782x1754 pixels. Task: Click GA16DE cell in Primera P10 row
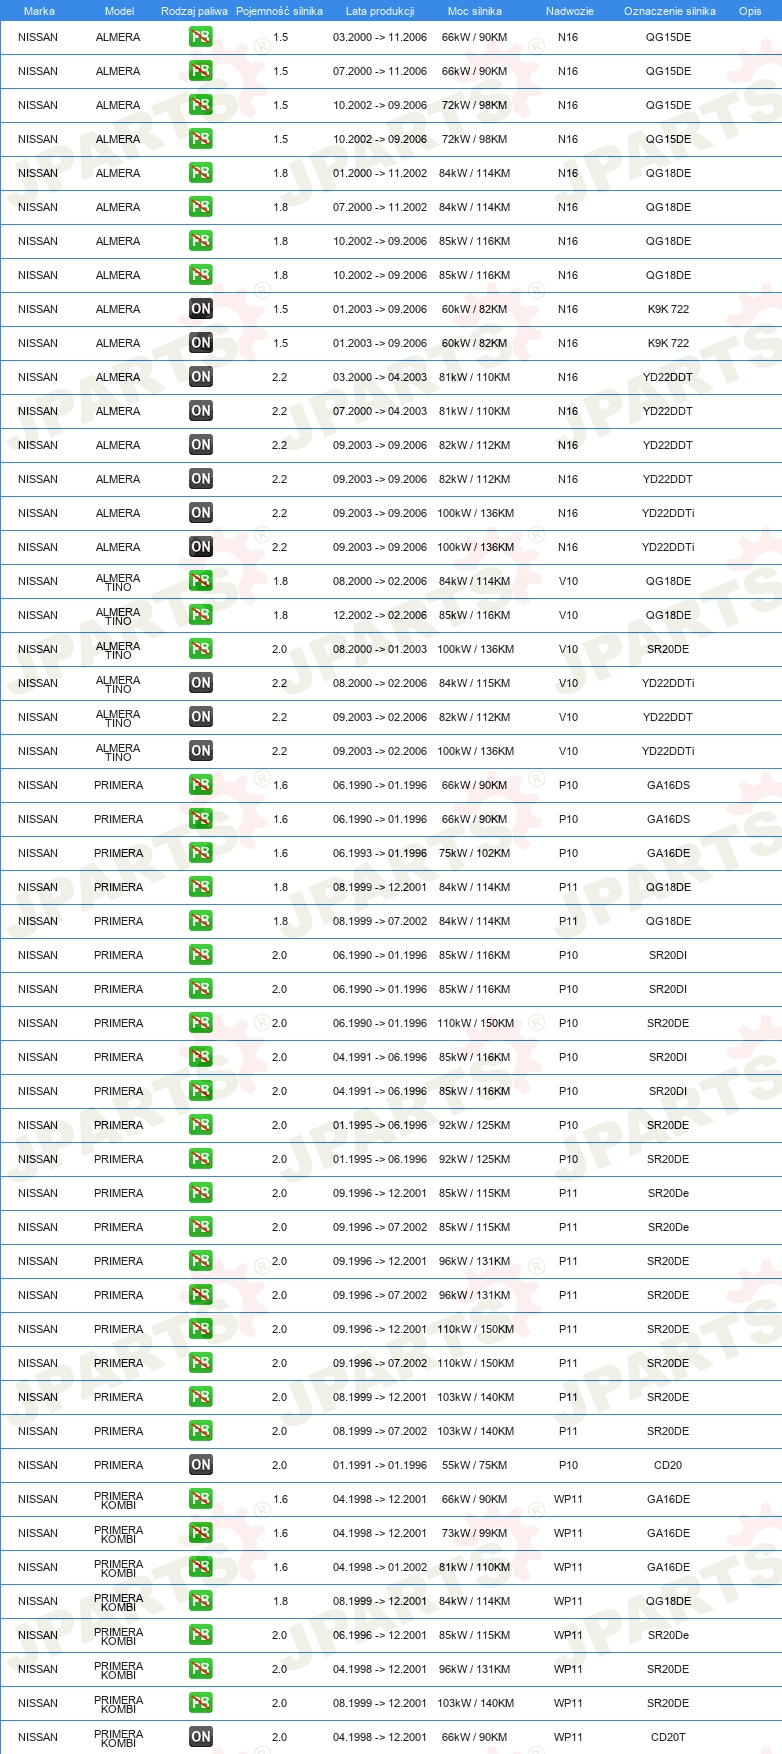point(668,853)
